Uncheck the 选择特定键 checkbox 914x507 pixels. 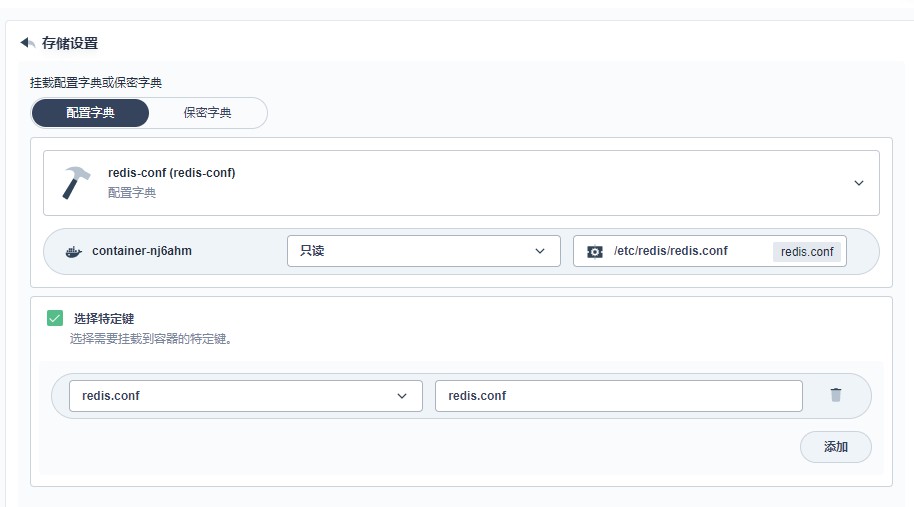coord(55,318)
